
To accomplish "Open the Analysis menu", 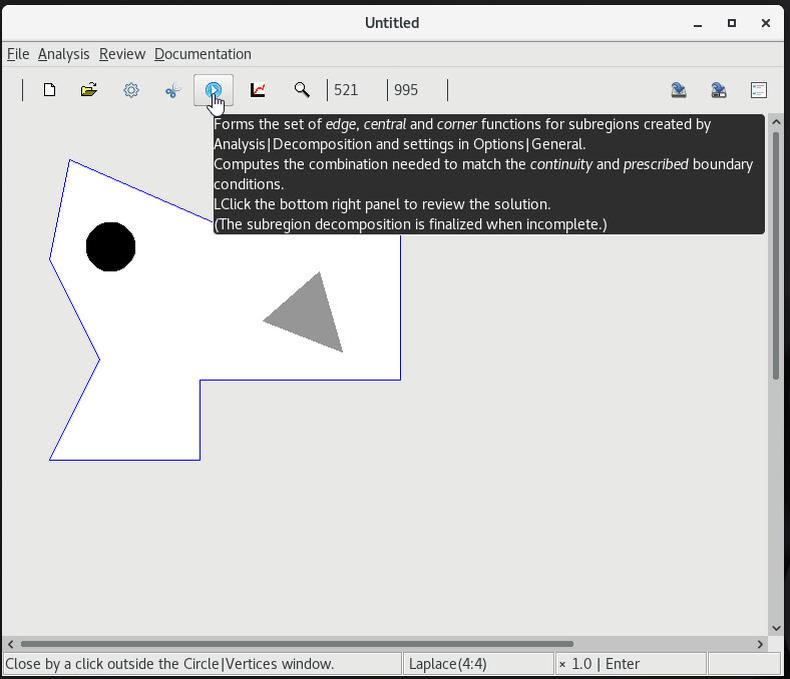I will pyautogui.click(x=64, y=54).
